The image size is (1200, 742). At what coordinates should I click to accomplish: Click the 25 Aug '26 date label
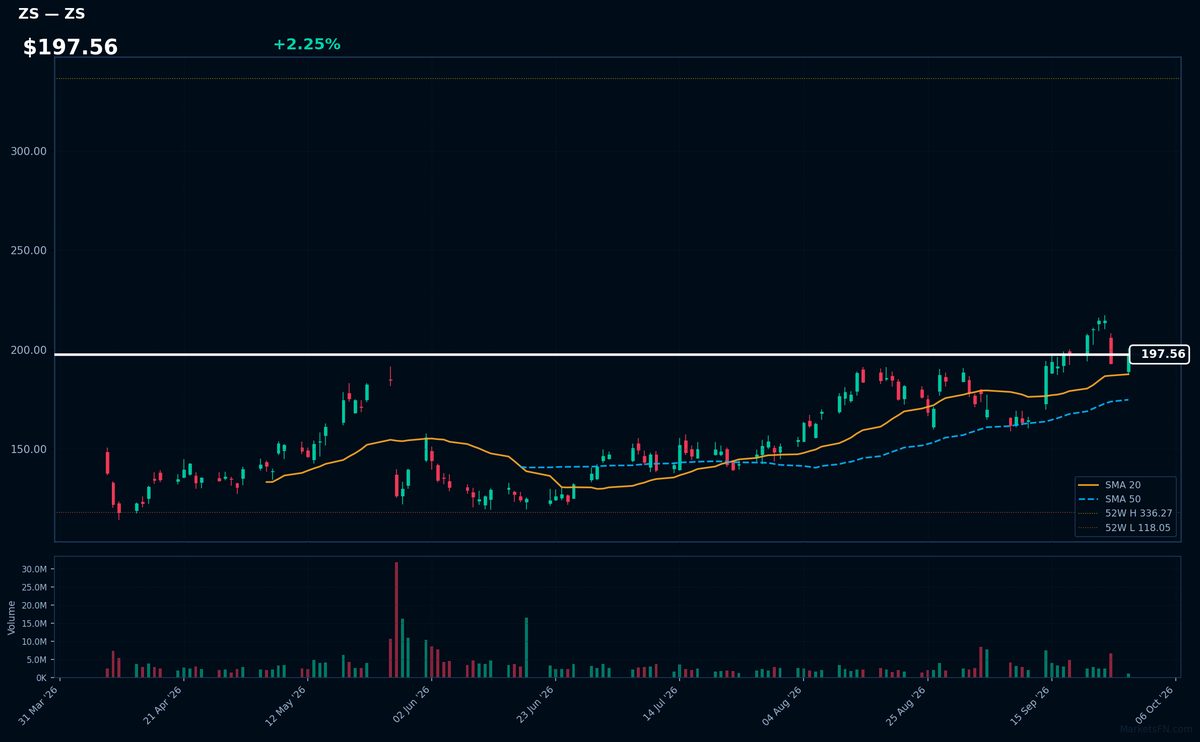[907, 705]
